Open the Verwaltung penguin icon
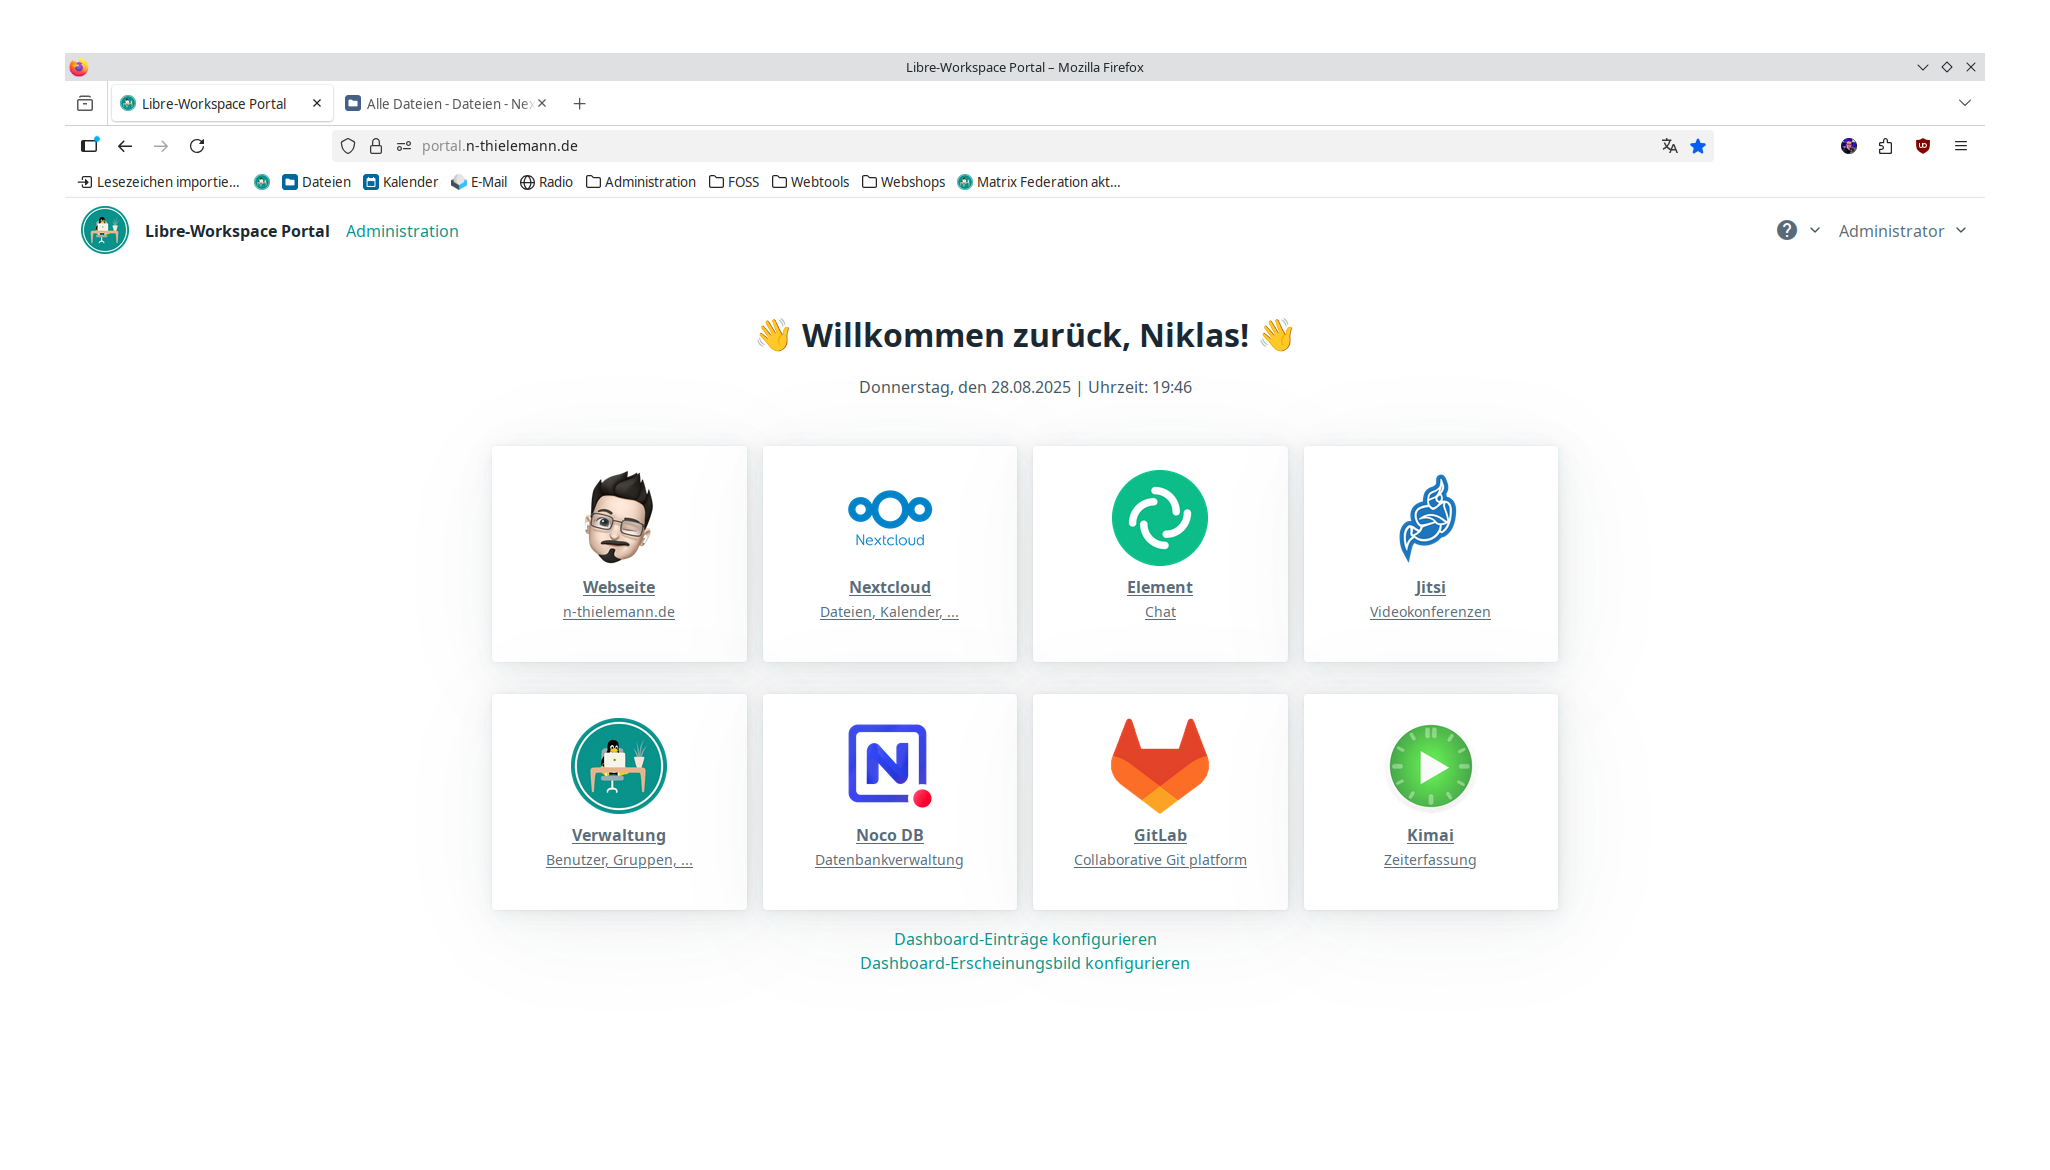The image size is (2050, 1170). 618,766
